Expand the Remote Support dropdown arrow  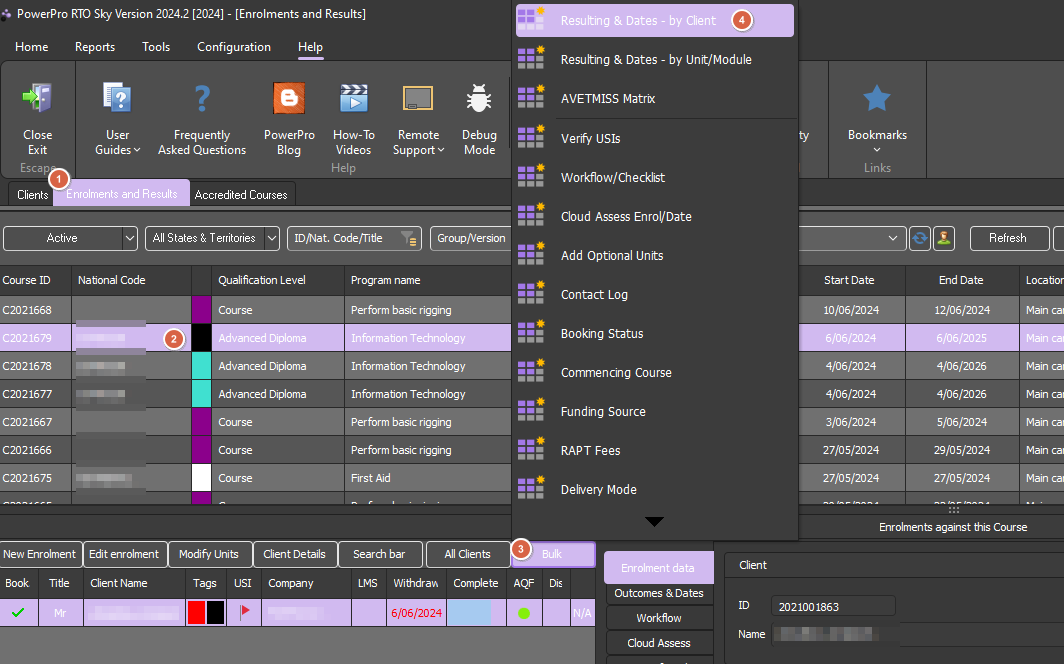coord(441,151)
